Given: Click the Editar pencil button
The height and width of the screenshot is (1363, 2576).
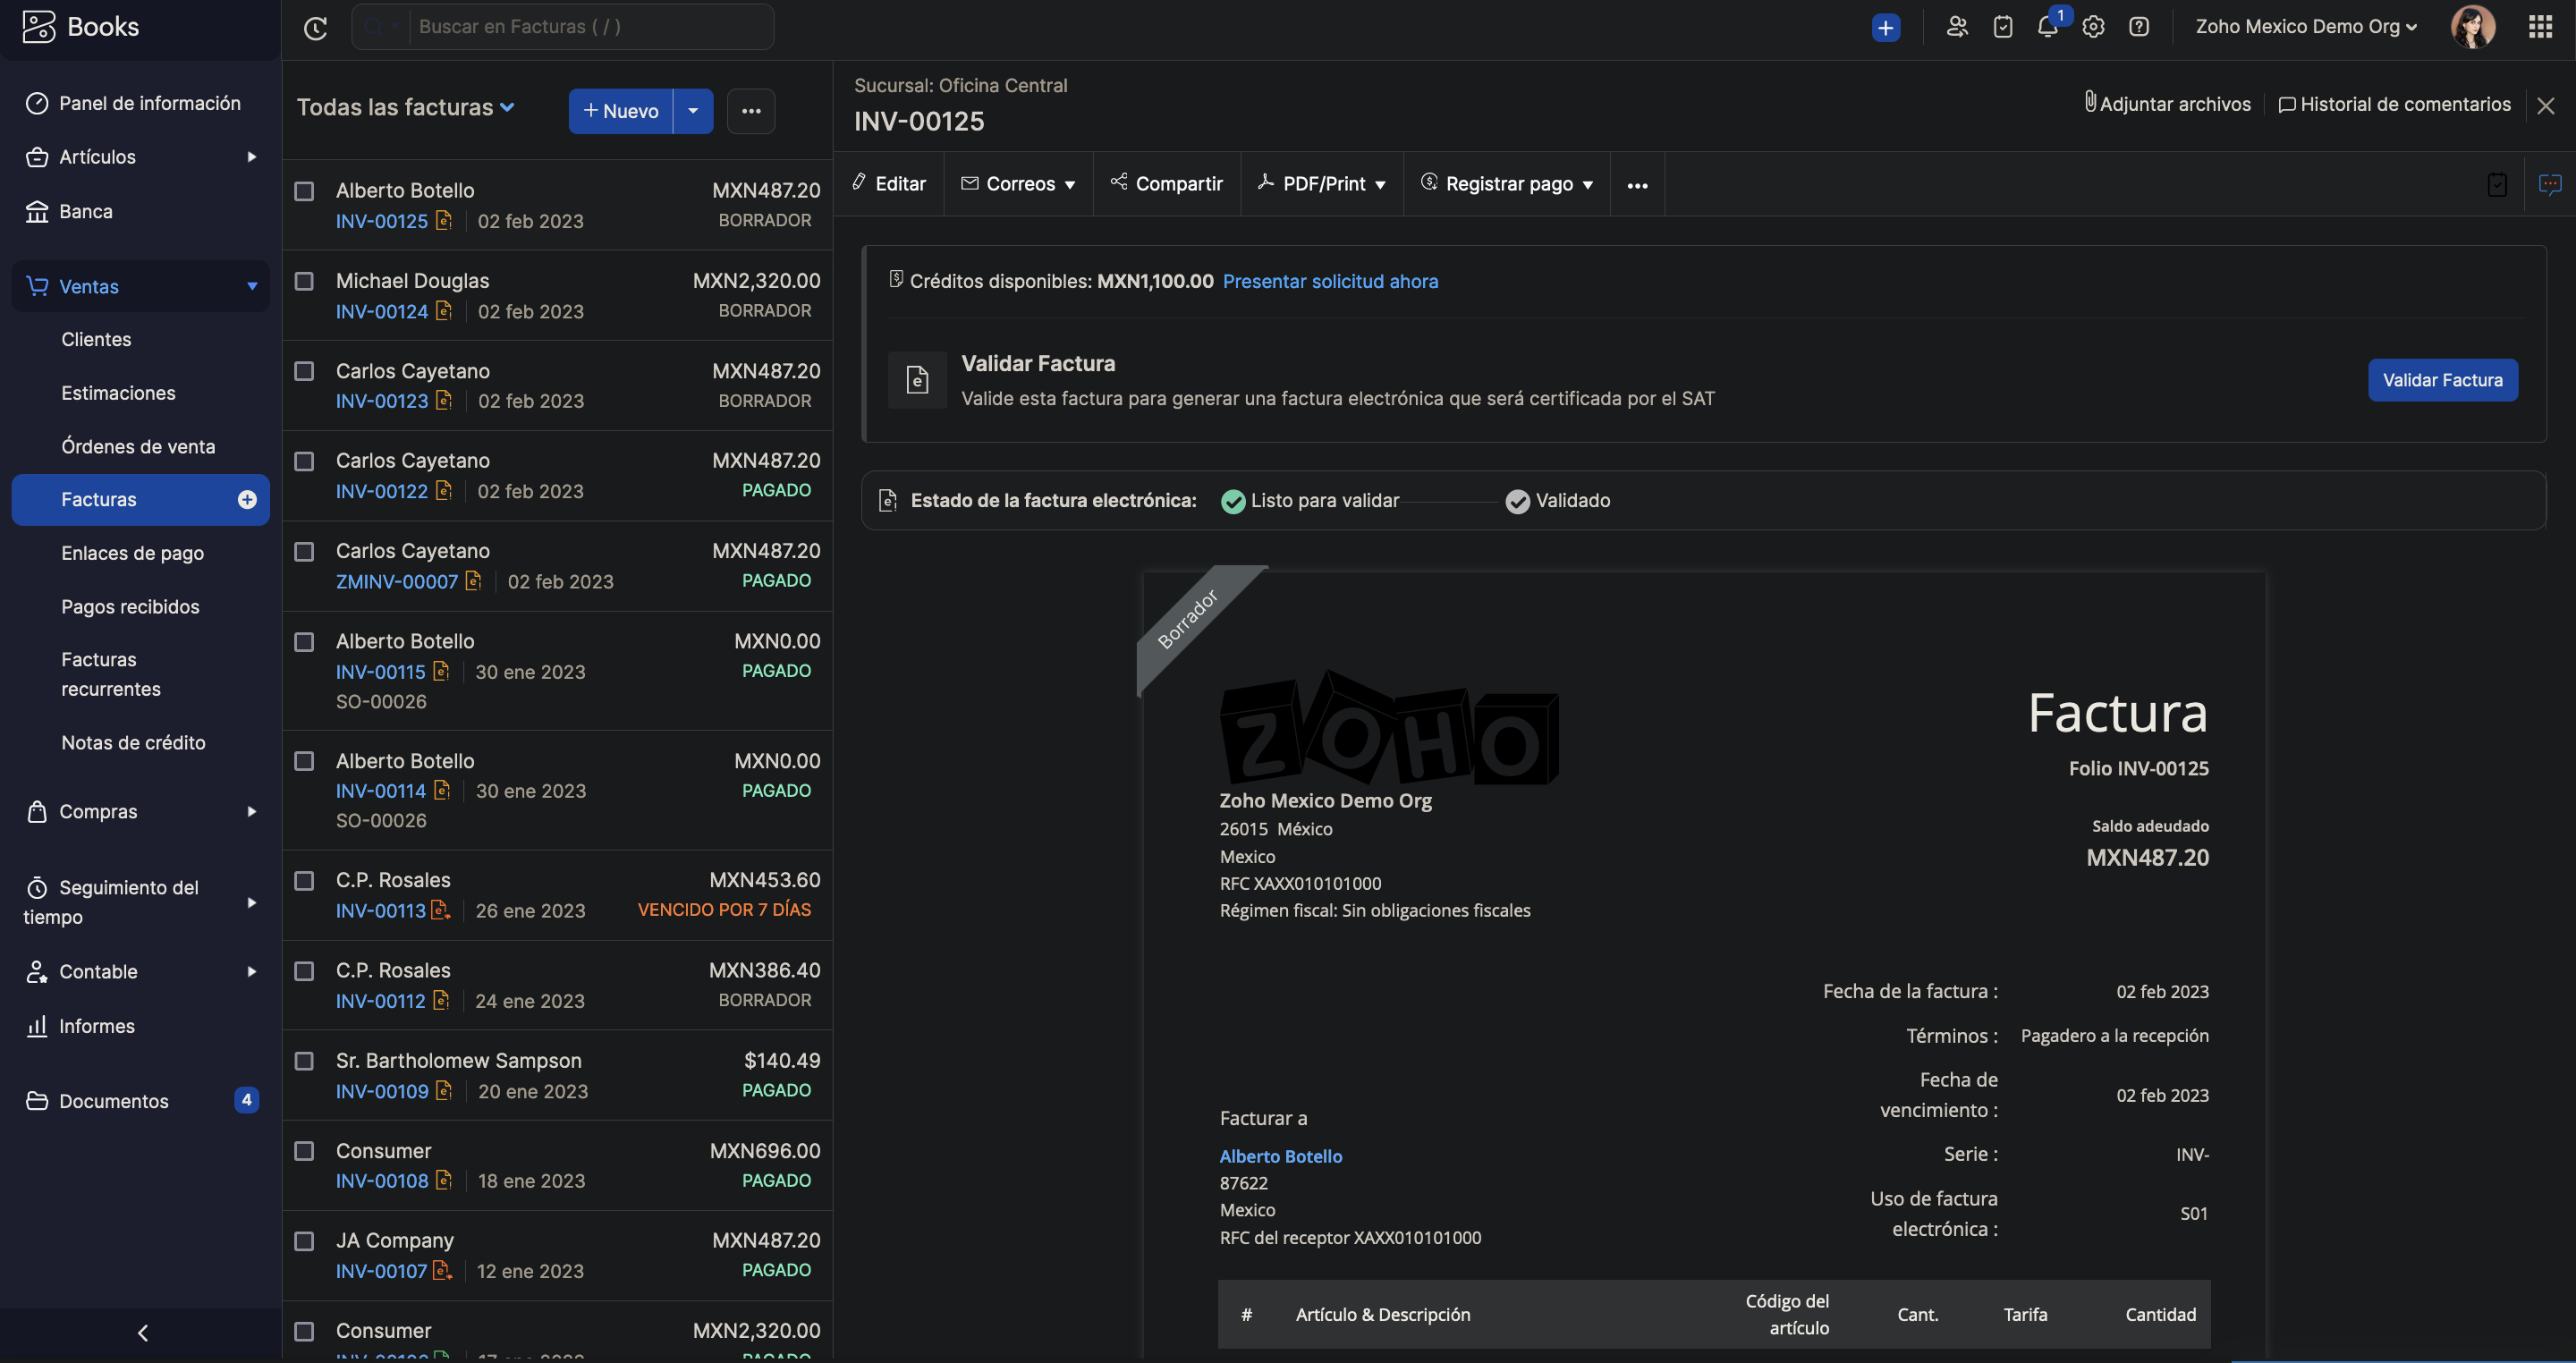Looking at the screenshot, I should pyautogui.click(x=888, y=183).
